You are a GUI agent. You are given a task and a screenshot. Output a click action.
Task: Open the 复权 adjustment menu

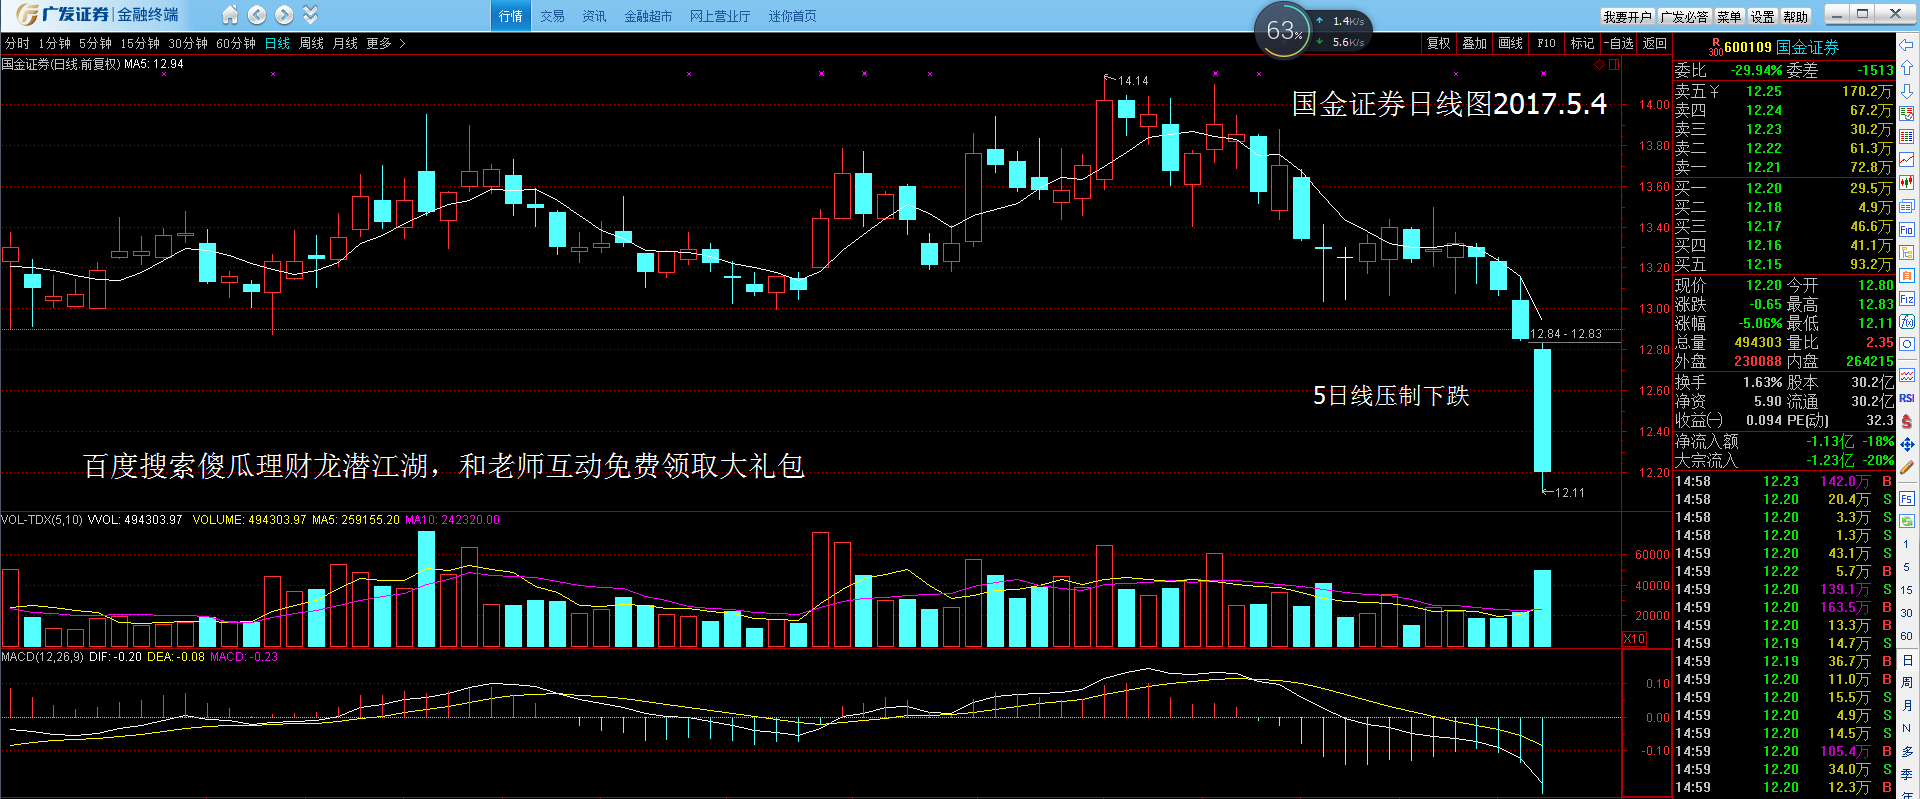pyautogui.click(x=1438, y=44)
